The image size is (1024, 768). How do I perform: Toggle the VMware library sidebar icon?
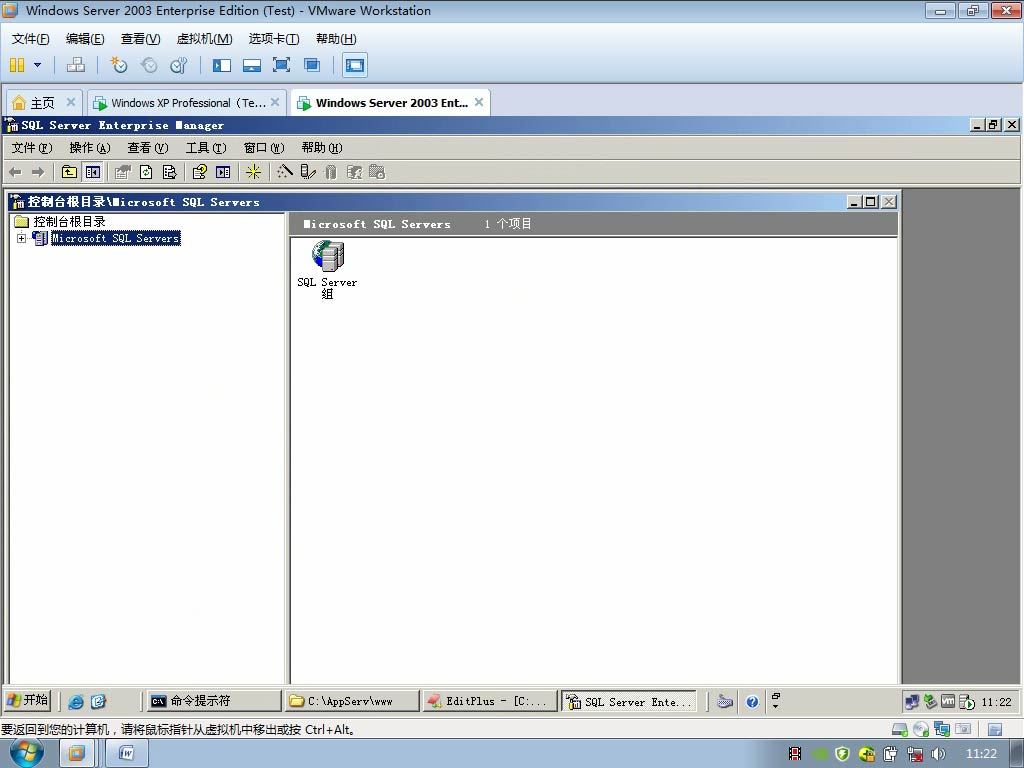(221, 65)
